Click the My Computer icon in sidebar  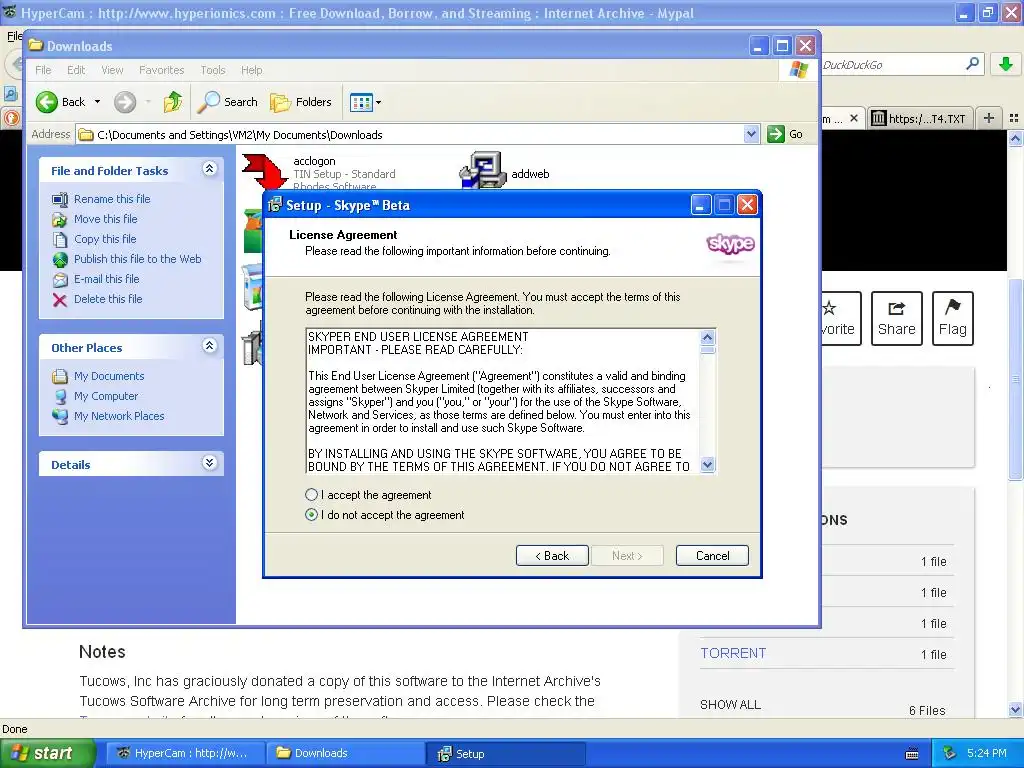60,396
